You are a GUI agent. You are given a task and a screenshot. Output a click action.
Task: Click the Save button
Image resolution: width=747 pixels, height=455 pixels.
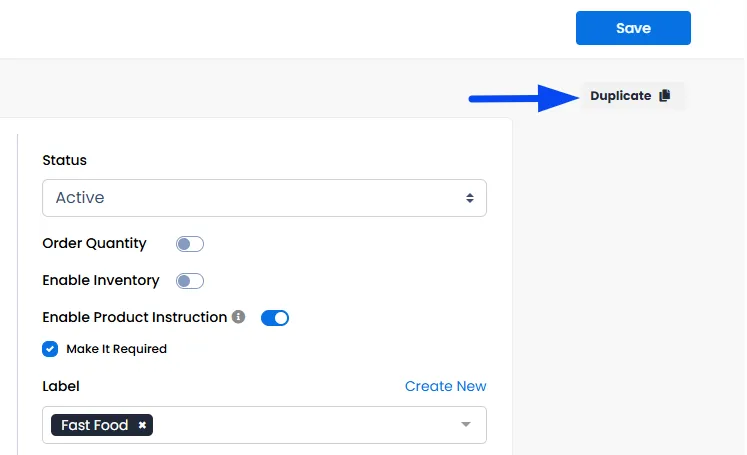tap(633, 28)
